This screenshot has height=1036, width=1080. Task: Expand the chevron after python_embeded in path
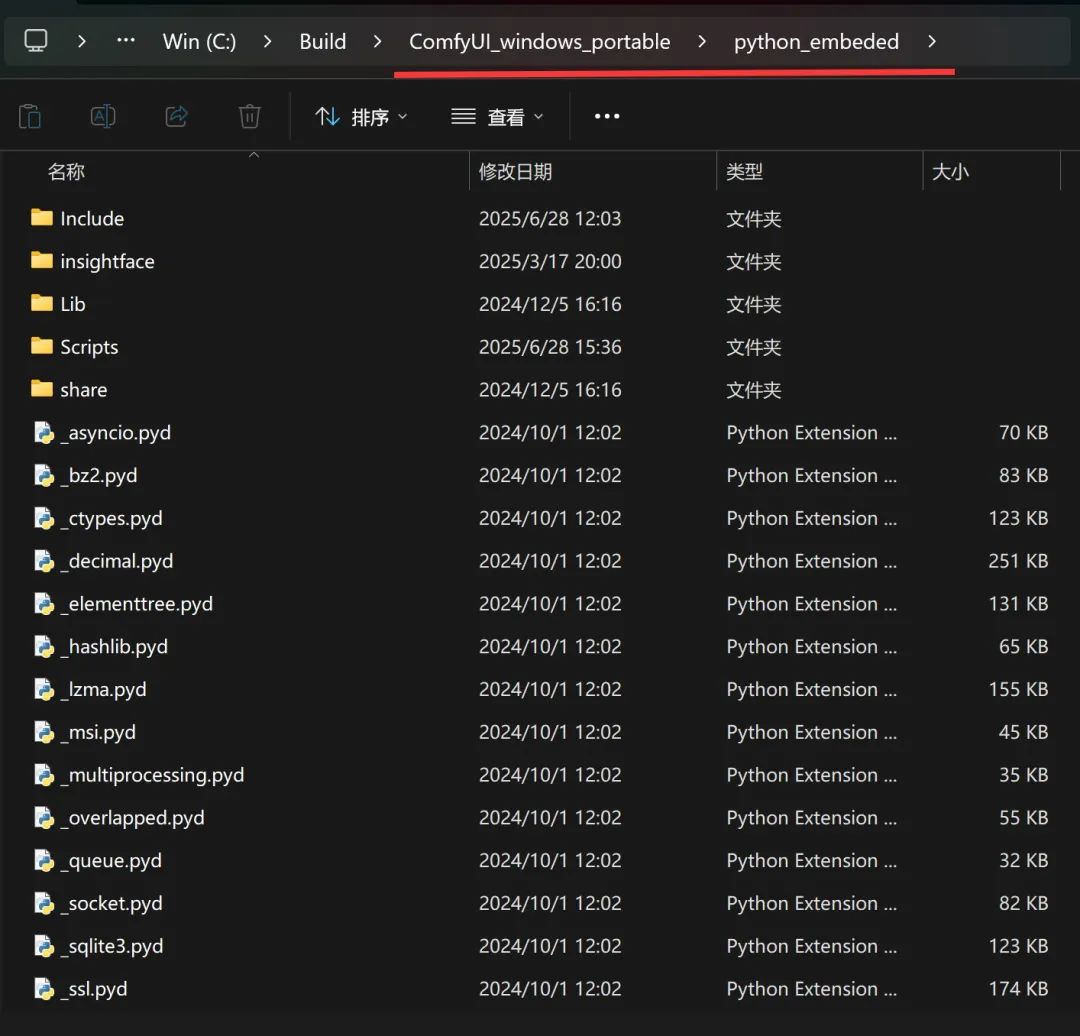[932, 41]
